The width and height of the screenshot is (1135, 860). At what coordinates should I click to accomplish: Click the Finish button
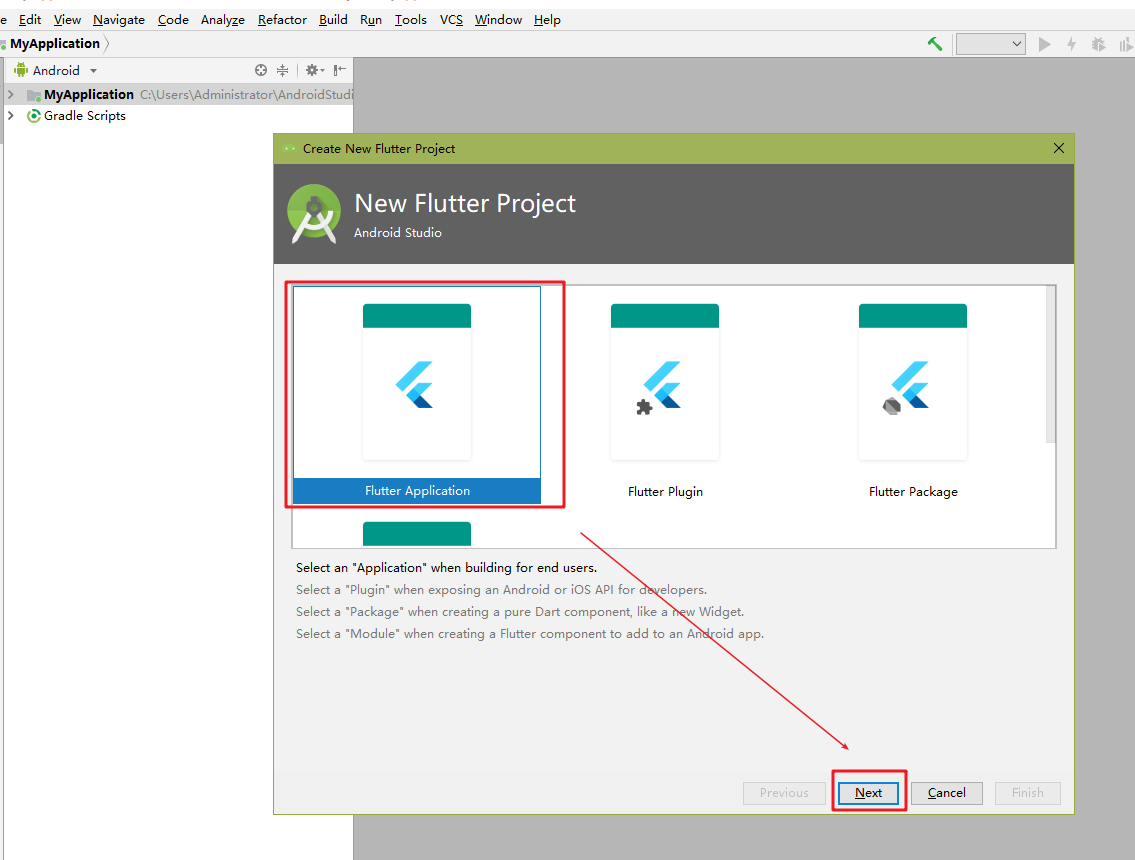click(1027, 793)
